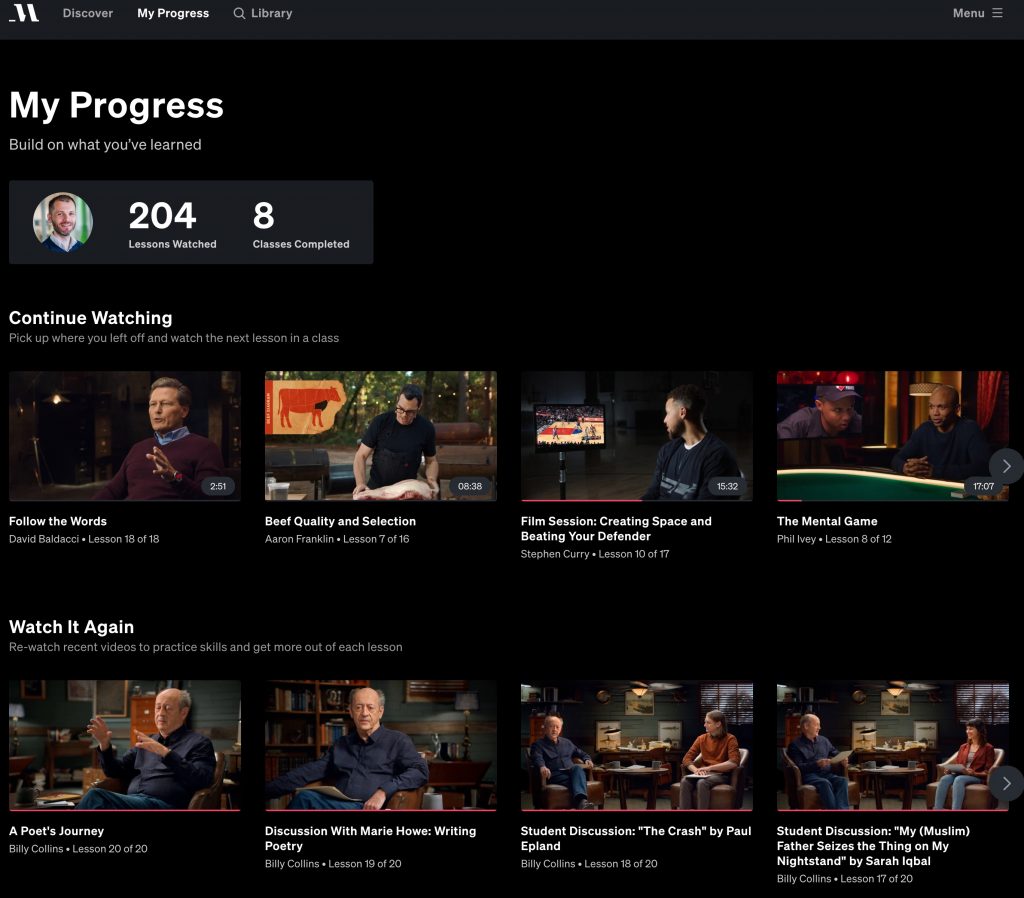
Task: Click the 15:32 duration badge
Action: [x=727, y=487]
